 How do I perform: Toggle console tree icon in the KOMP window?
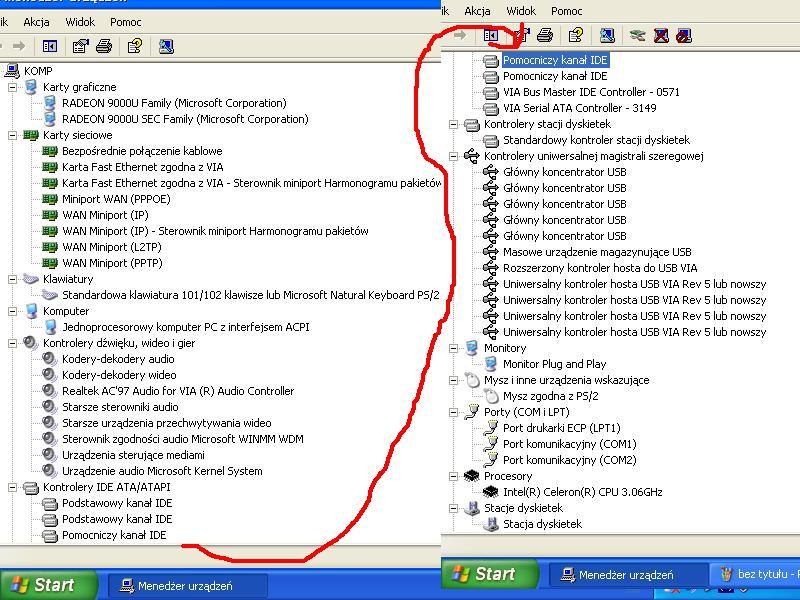49,46
